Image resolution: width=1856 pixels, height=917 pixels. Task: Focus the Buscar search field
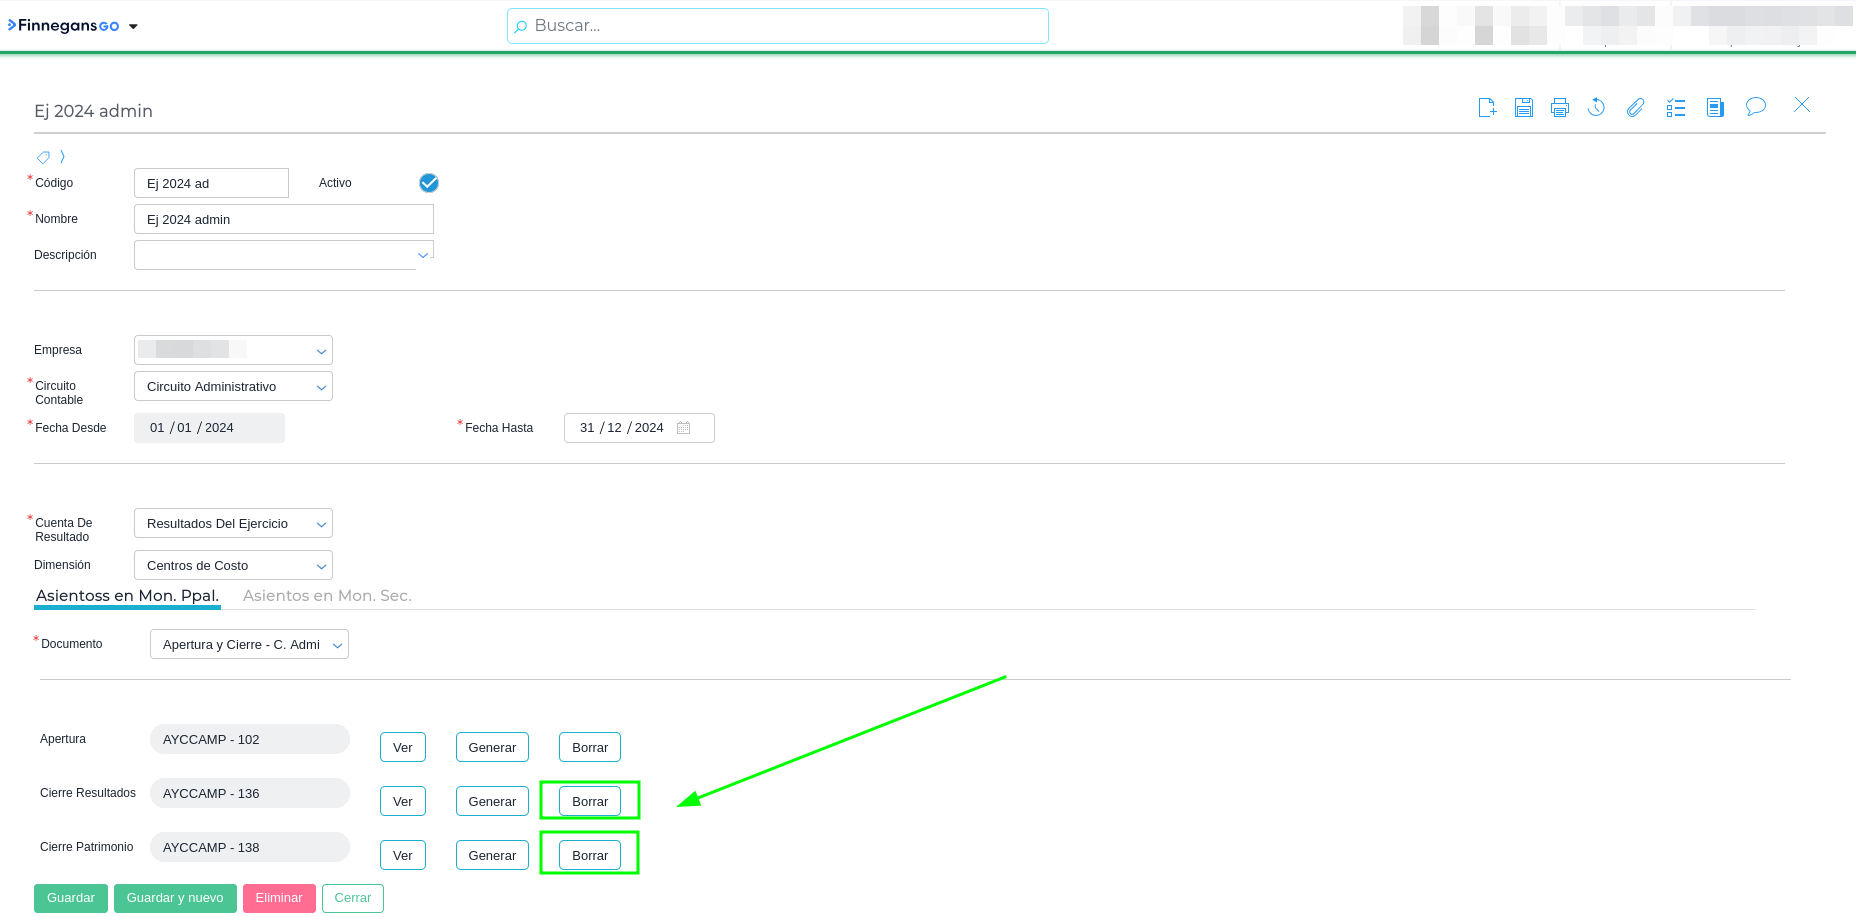click(778, 26)
